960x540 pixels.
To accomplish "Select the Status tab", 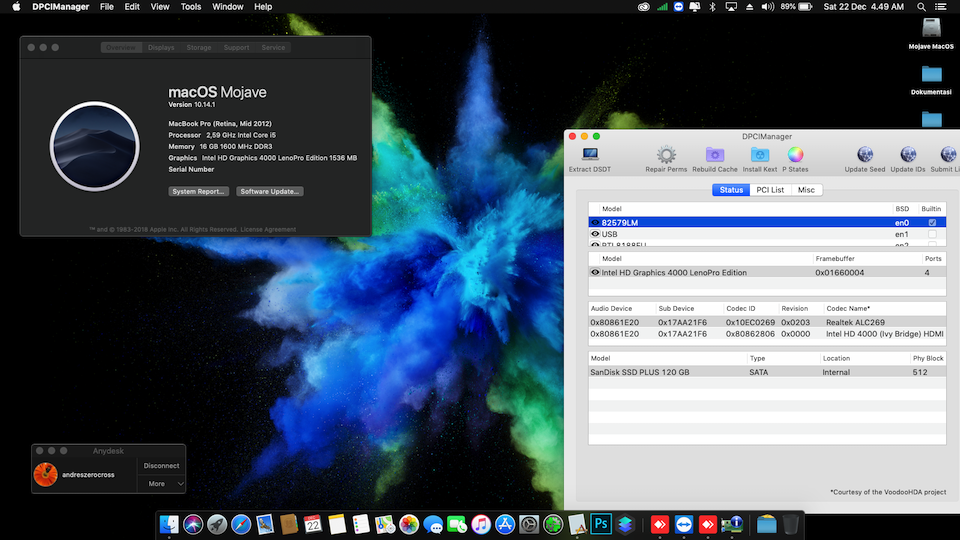I will tap(731, 190).
